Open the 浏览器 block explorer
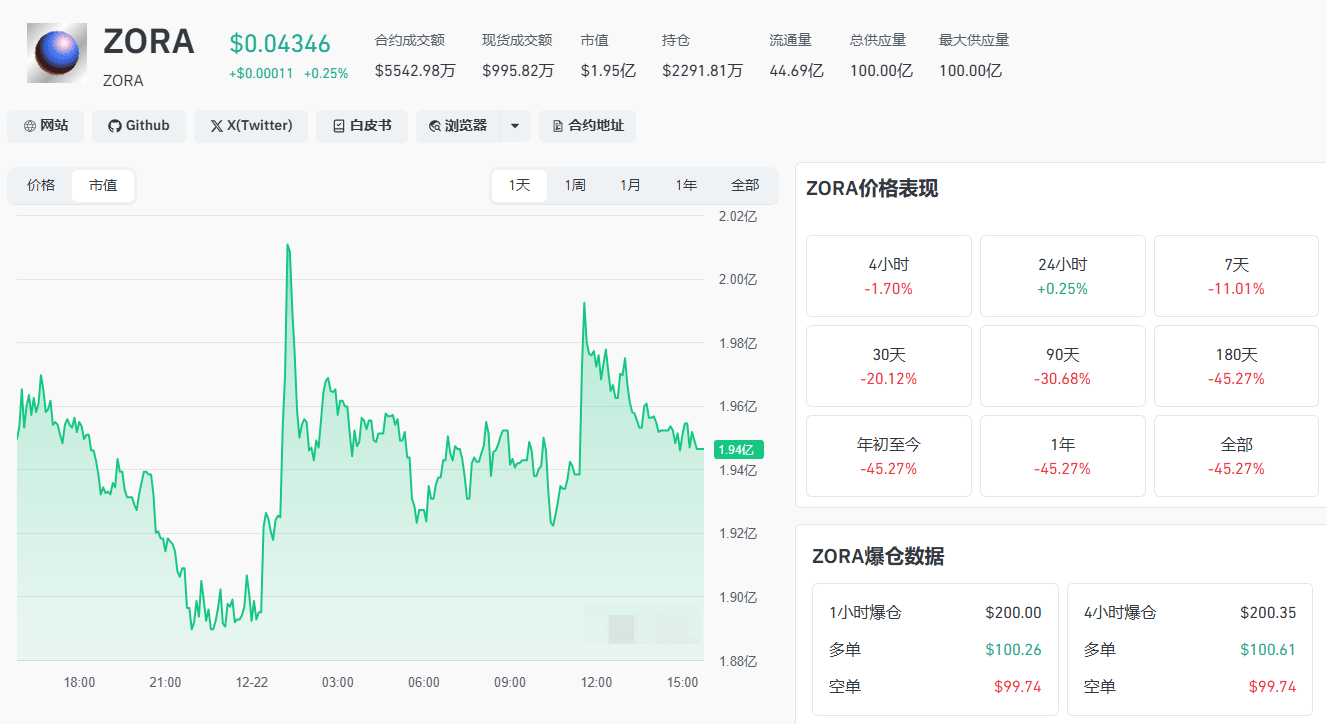The height and width of the screenshot is (724, 1326). (x=458, y=126)
